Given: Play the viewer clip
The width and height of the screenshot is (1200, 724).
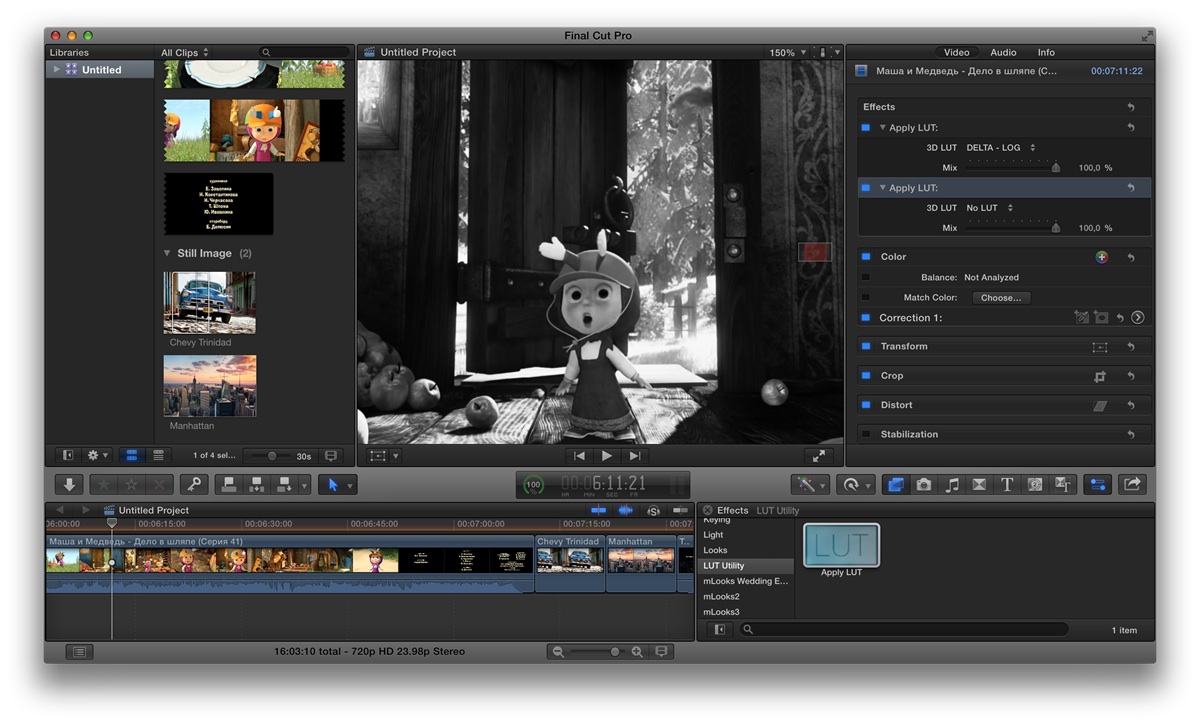Looking at the screenshot, I should pos(606,456).
